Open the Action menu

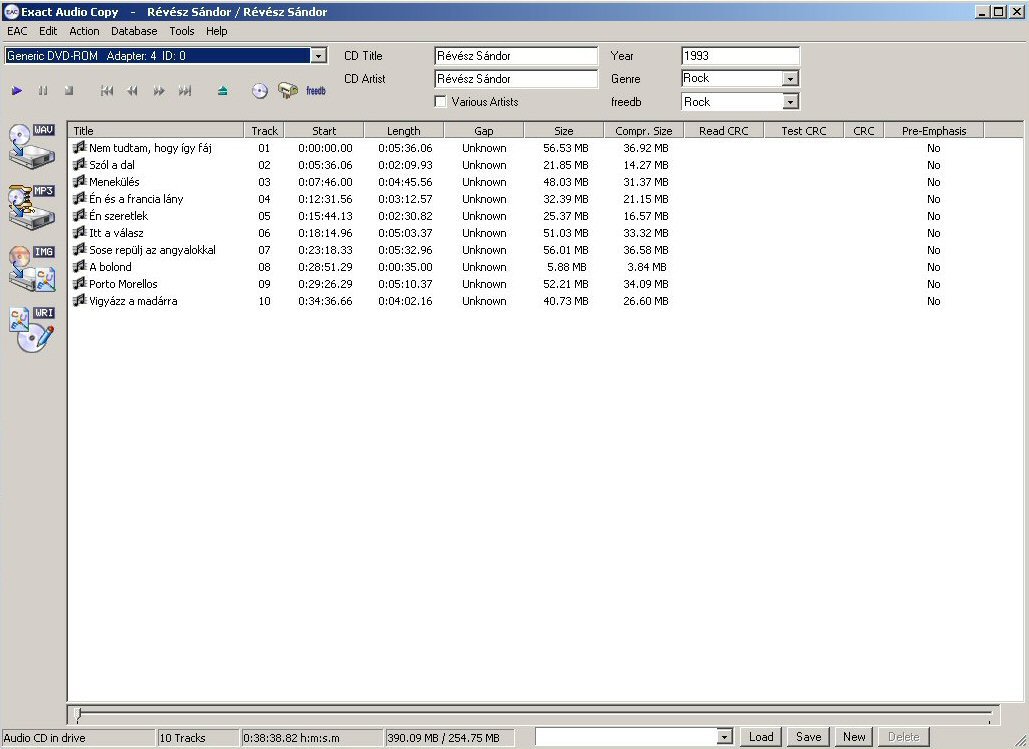tap(84, 31)
